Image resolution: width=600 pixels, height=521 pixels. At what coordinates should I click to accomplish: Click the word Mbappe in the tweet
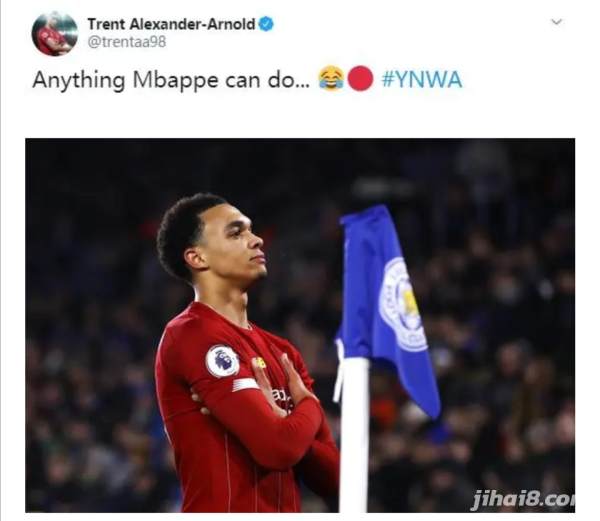click(176, 81)
